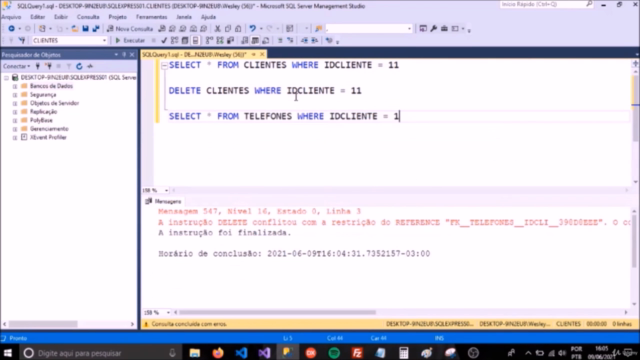Click the Object Explorer refresh icon

(x=79, y=66)
